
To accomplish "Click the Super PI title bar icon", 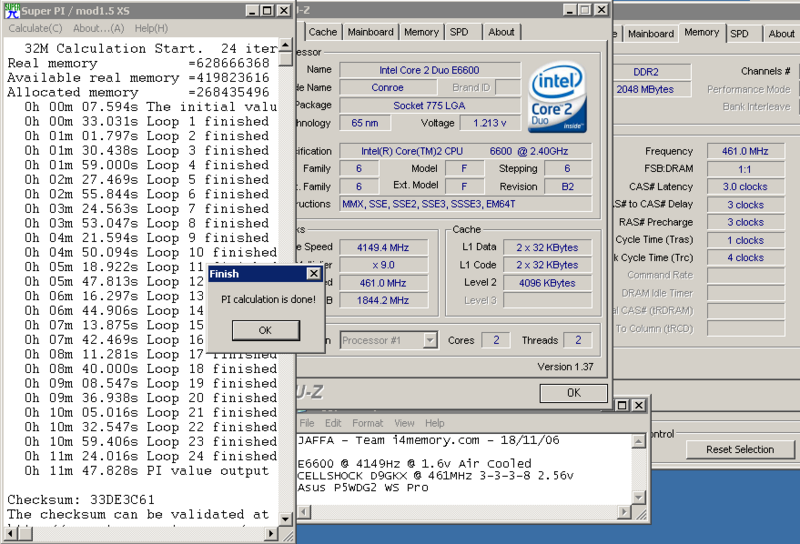I will tap(10, 10).
